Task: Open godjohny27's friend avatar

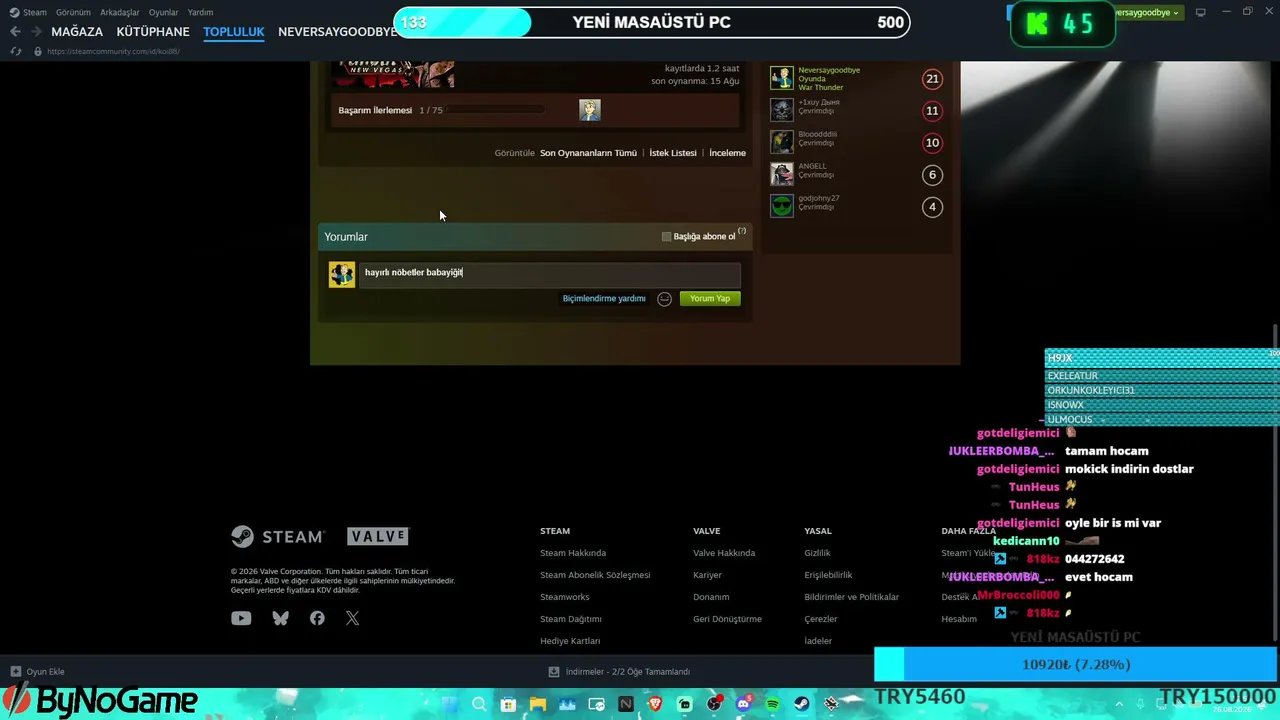Action: [x=782, y=206]
